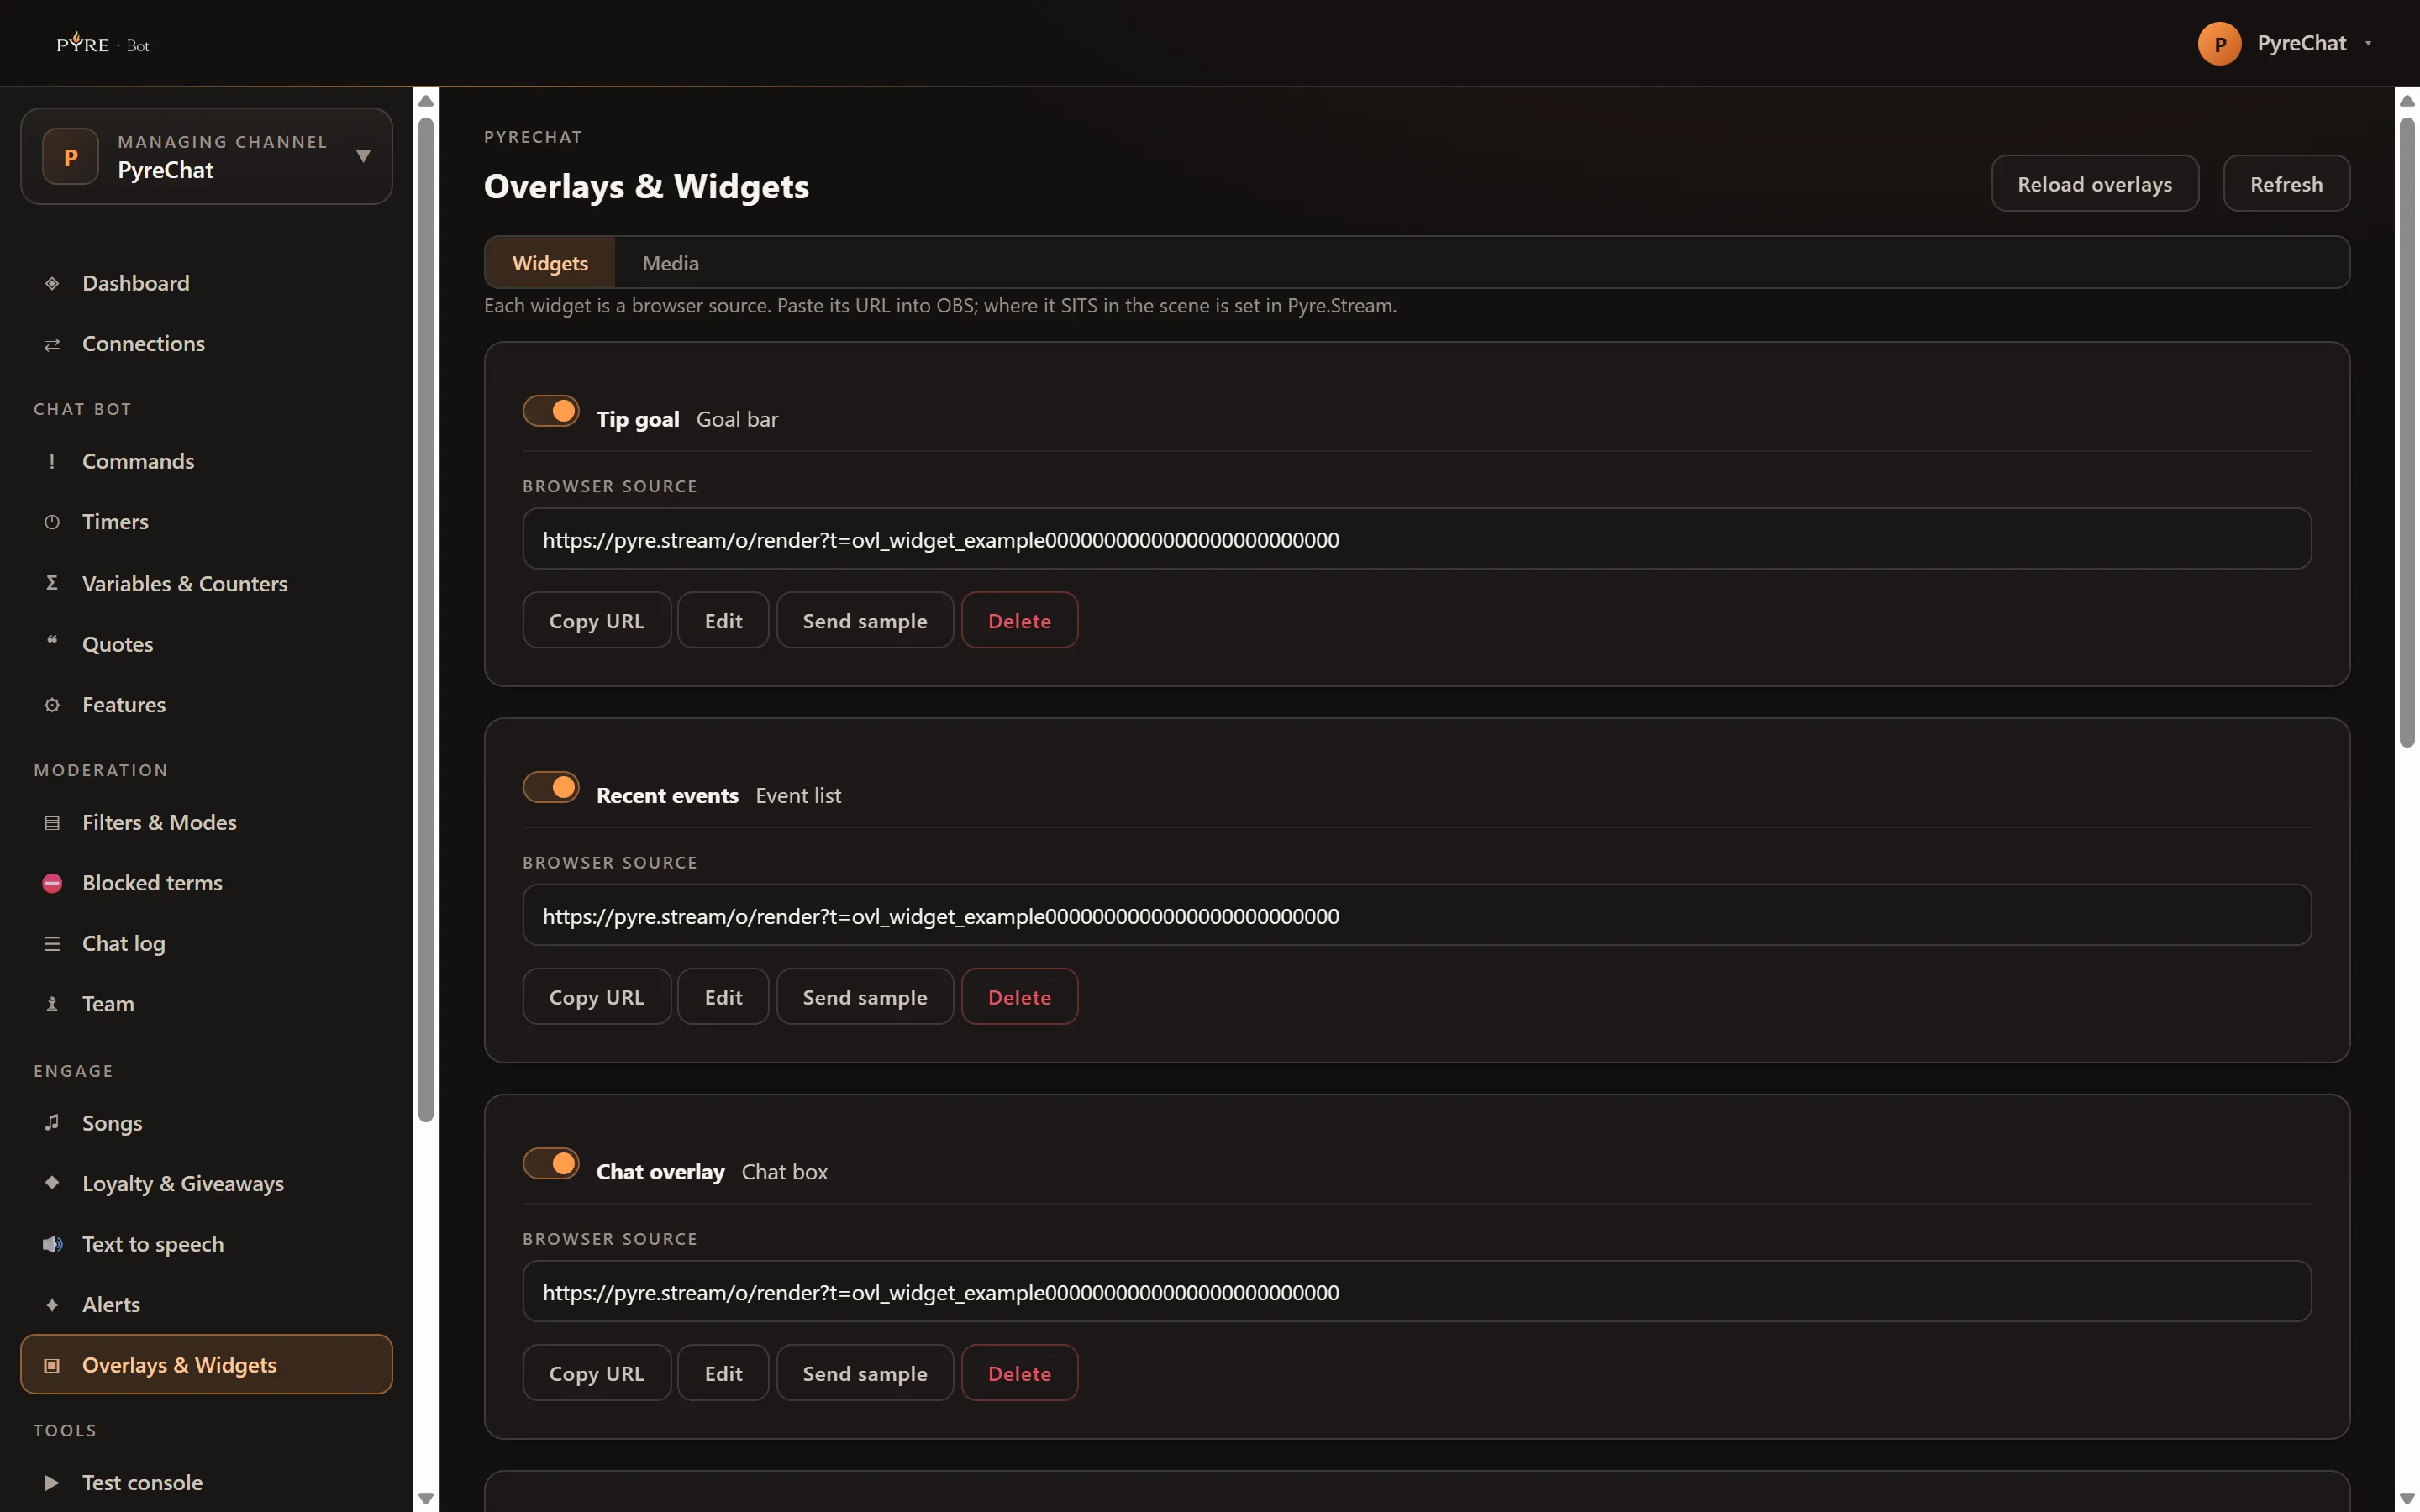Open Features settings
2420x1512 pixels.
click(x=206, y=705)
